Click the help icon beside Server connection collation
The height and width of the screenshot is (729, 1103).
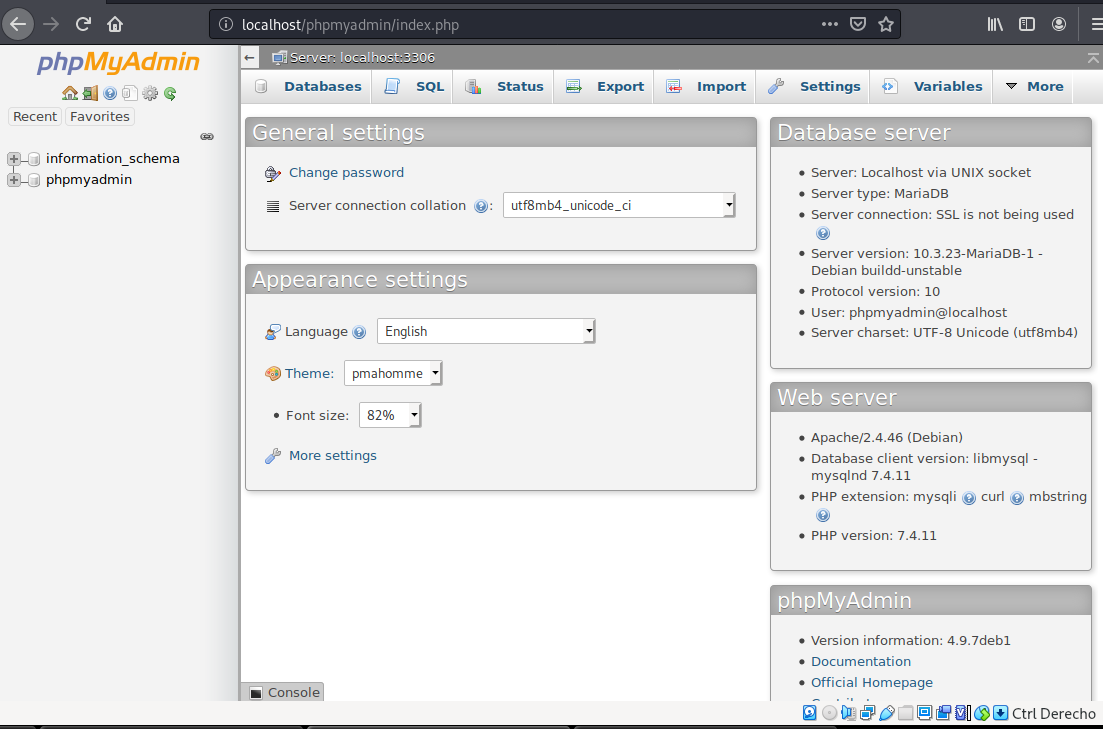483,205
